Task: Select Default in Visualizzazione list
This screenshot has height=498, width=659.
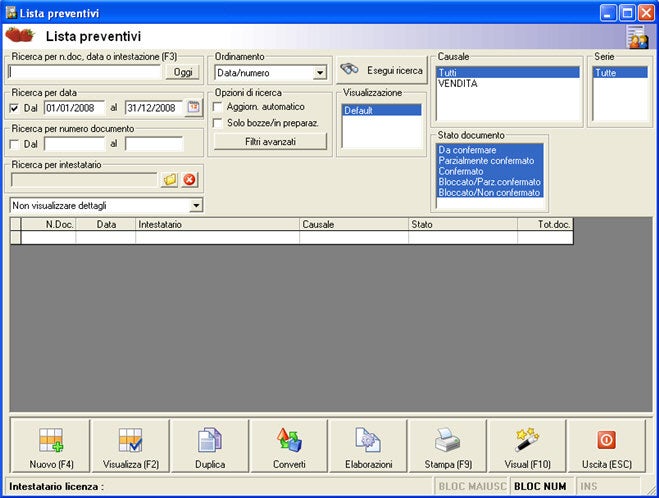Action: 382,111
